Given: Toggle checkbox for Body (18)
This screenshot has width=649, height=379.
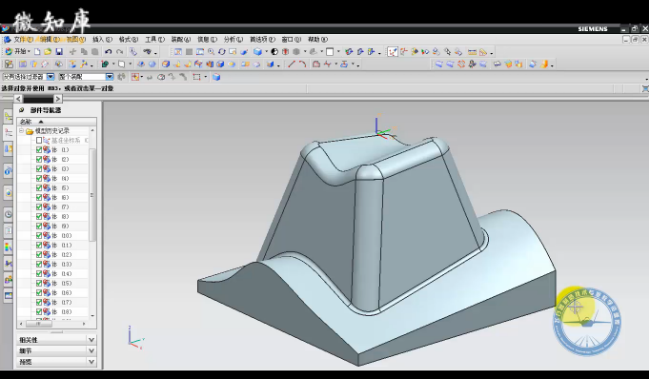Looking at the screenshot, I should click(x=39, y=312).
